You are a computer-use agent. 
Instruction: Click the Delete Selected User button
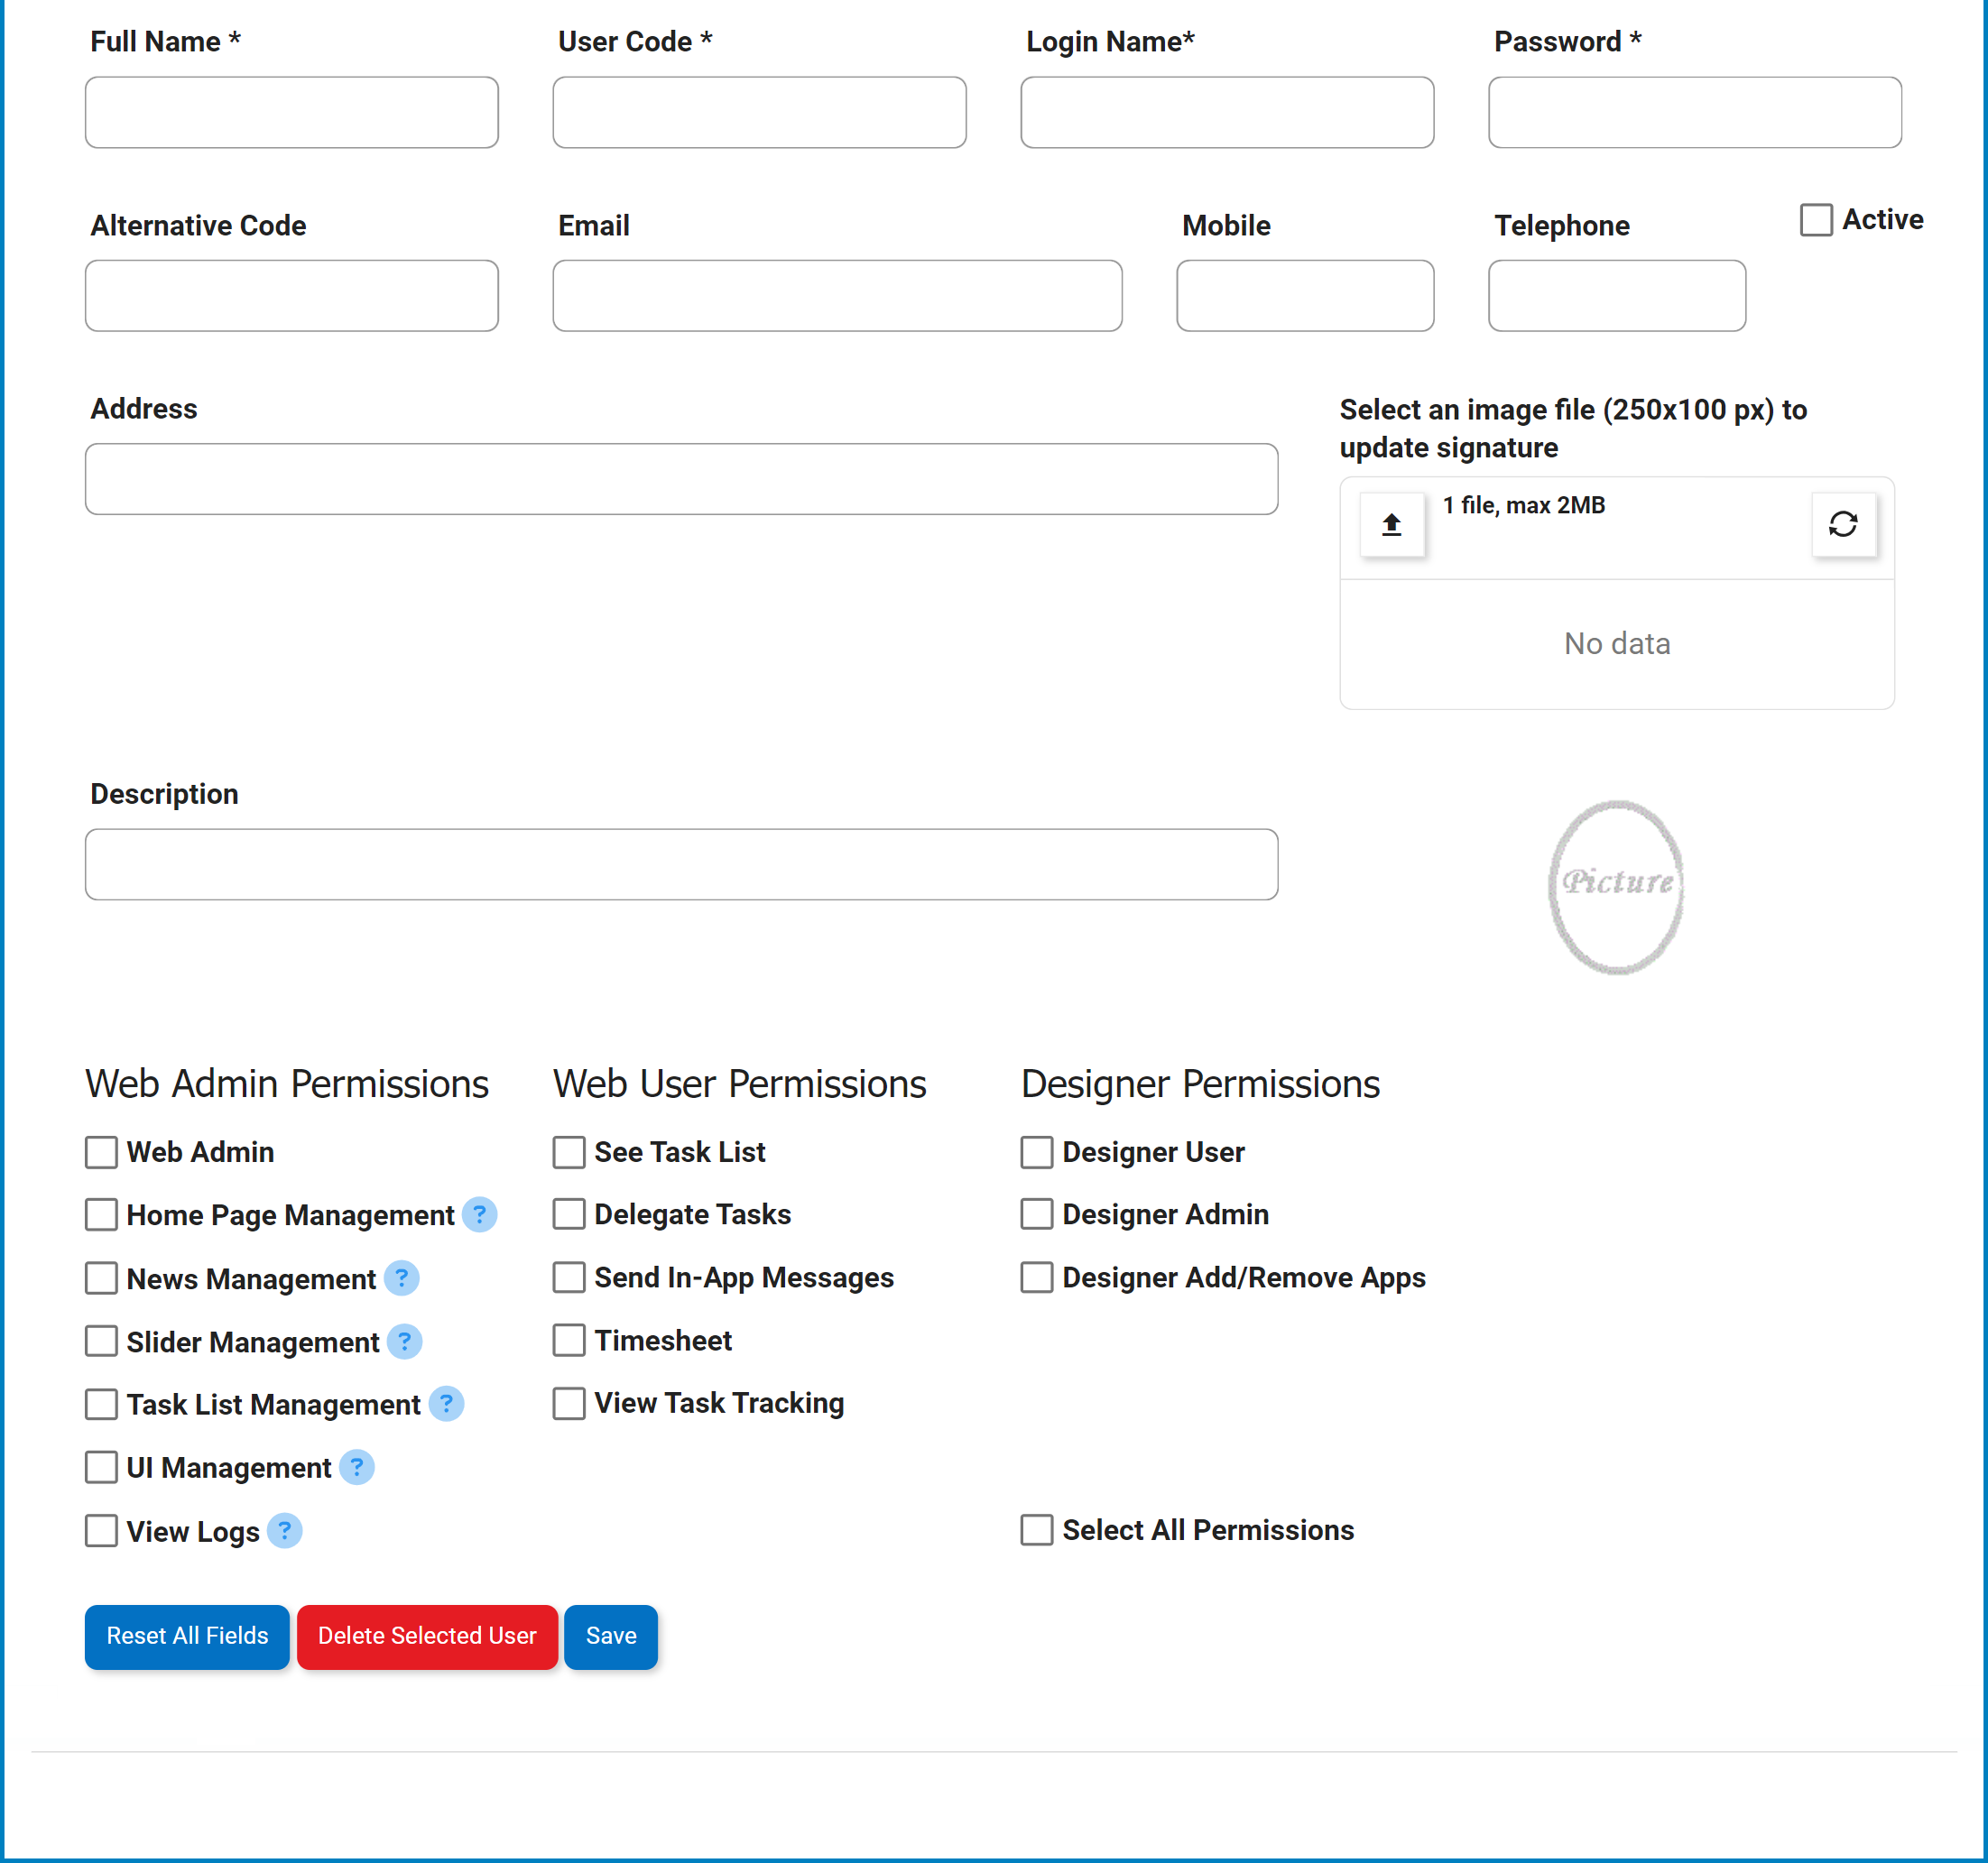coord(427,1636)
